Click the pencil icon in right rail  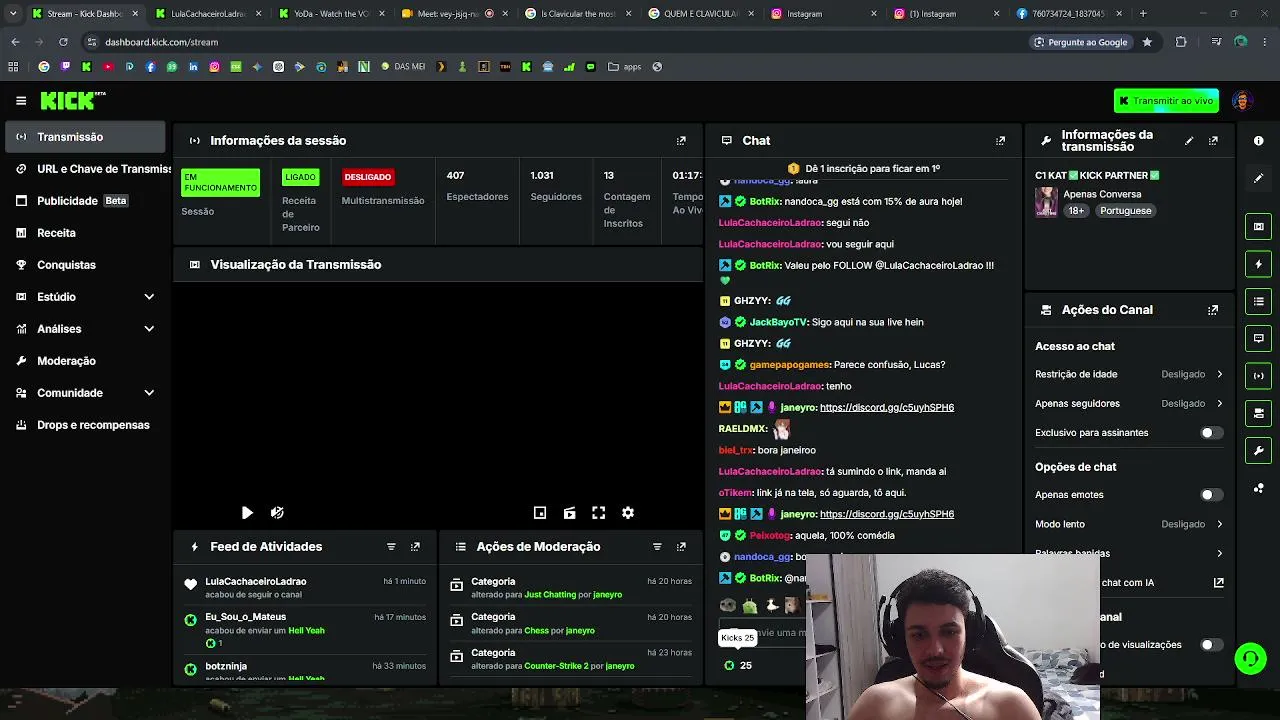(x=1258, y=178)
